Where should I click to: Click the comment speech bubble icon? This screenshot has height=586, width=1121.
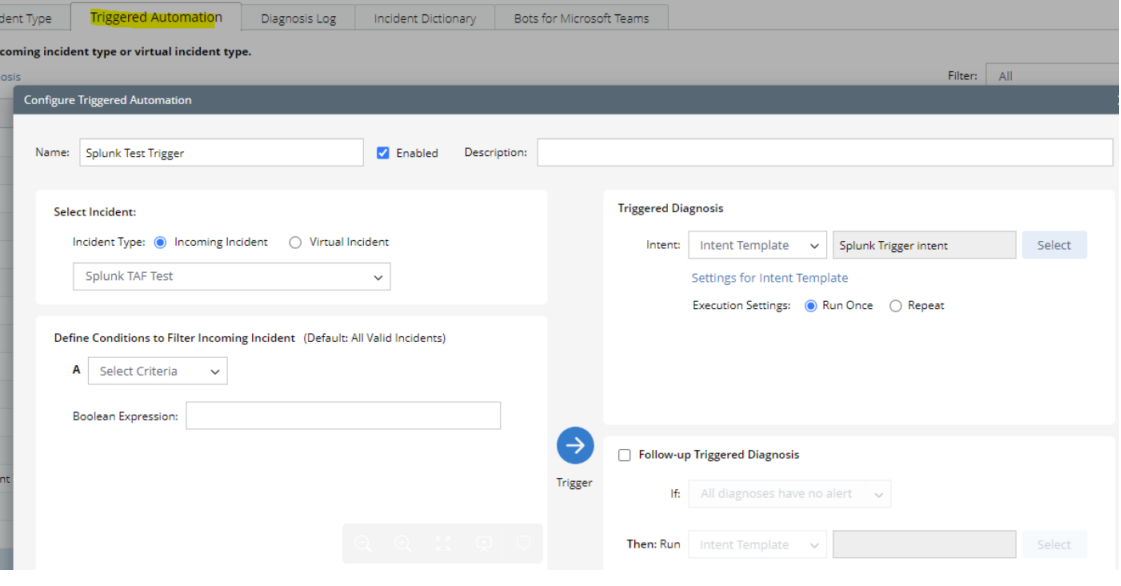523,543
